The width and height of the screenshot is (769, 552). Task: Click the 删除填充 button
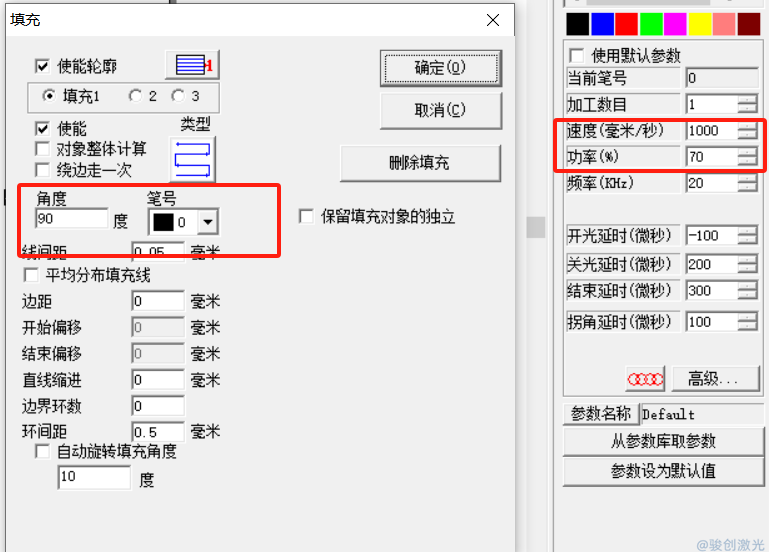420,162
